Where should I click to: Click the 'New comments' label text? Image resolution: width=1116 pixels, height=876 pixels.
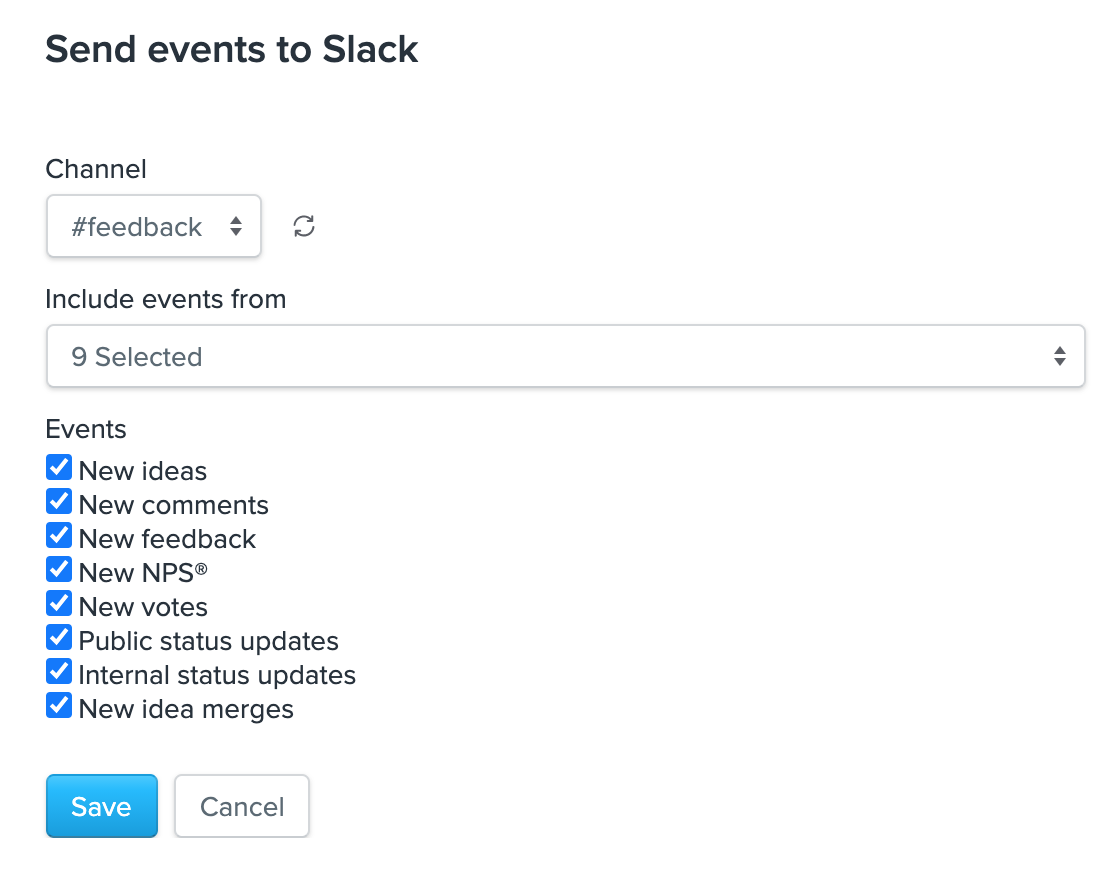pos(174,505)
